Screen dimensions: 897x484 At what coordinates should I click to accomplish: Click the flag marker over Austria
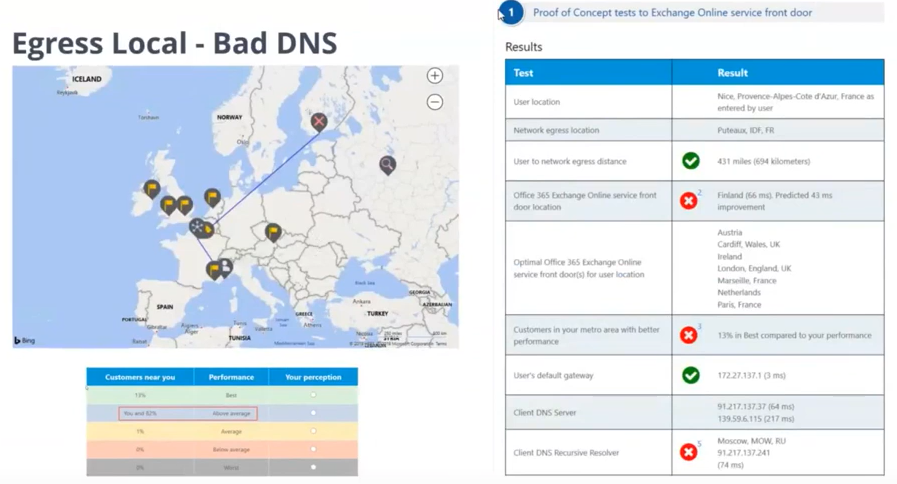coord(273,232)
